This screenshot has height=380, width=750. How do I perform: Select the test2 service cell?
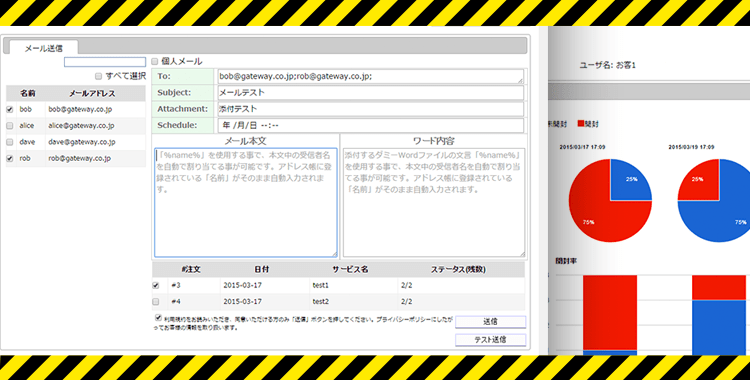(x=320, y=302)
